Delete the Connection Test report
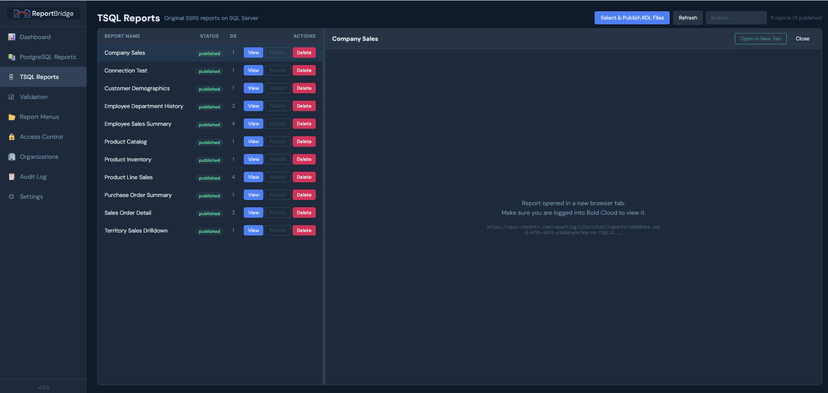The width and height of the screenshot is (828, 393). (x=304, y=70)
